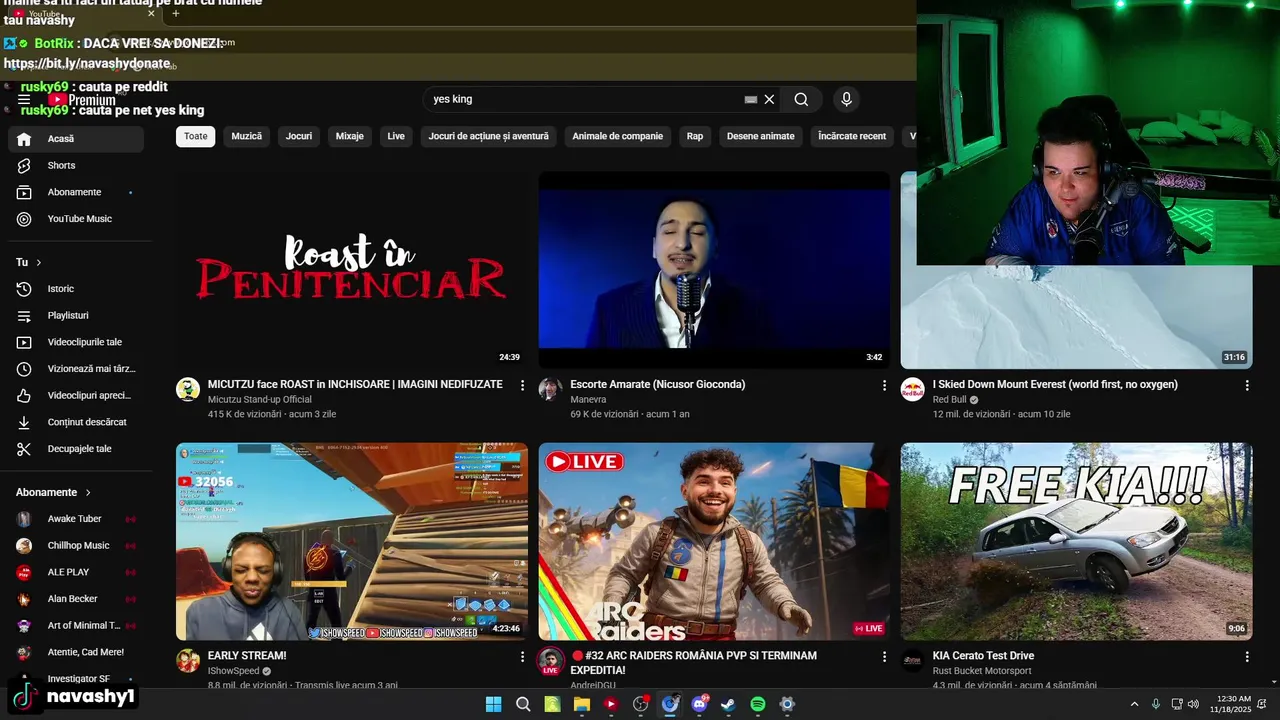1280x720 pixels.
Task: Open the YouTube hamburger guide menu
Action: (24, 100)
